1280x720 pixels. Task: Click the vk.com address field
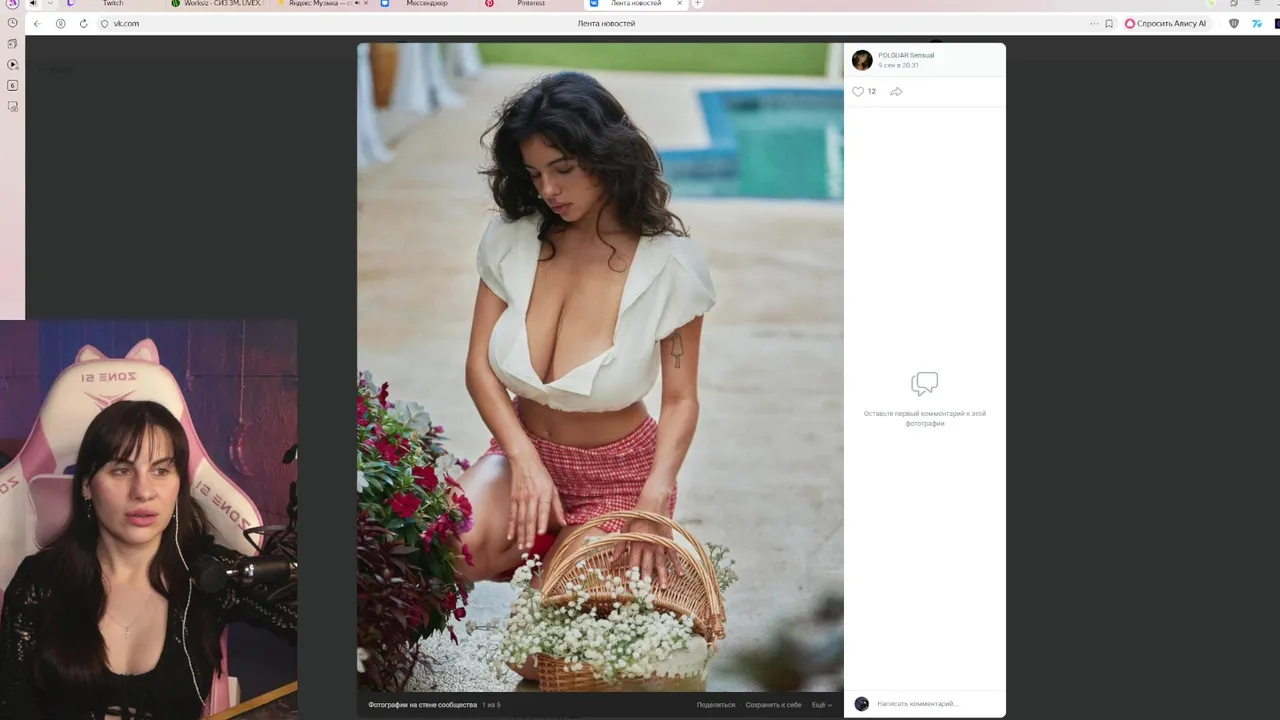(126, 23)
